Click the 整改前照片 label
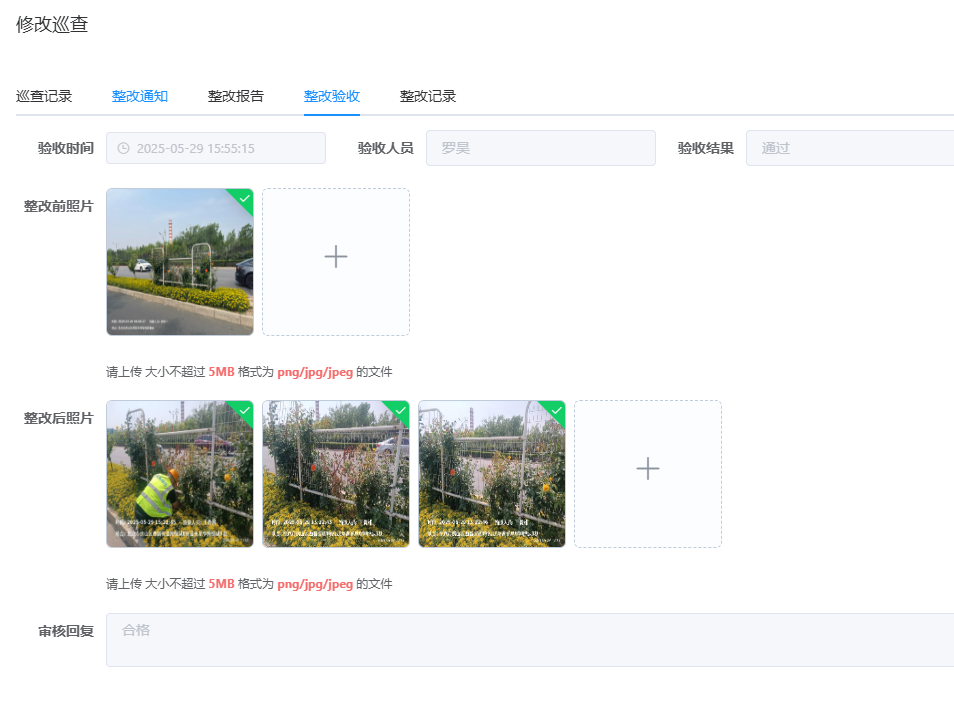The height and width of the screenshot is (714, 954). (x=58, y=206)
